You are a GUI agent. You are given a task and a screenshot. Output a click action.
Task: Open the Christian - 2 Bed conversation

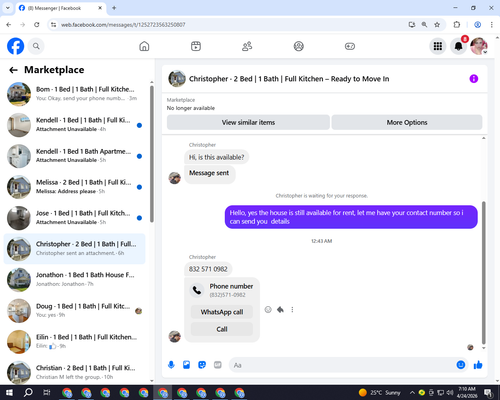coord(75,372)
